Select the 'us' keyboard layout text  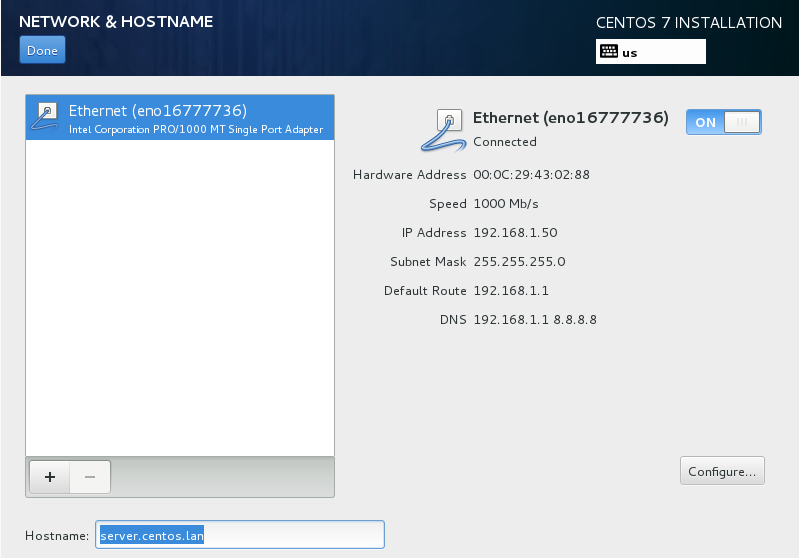(630, 53)
